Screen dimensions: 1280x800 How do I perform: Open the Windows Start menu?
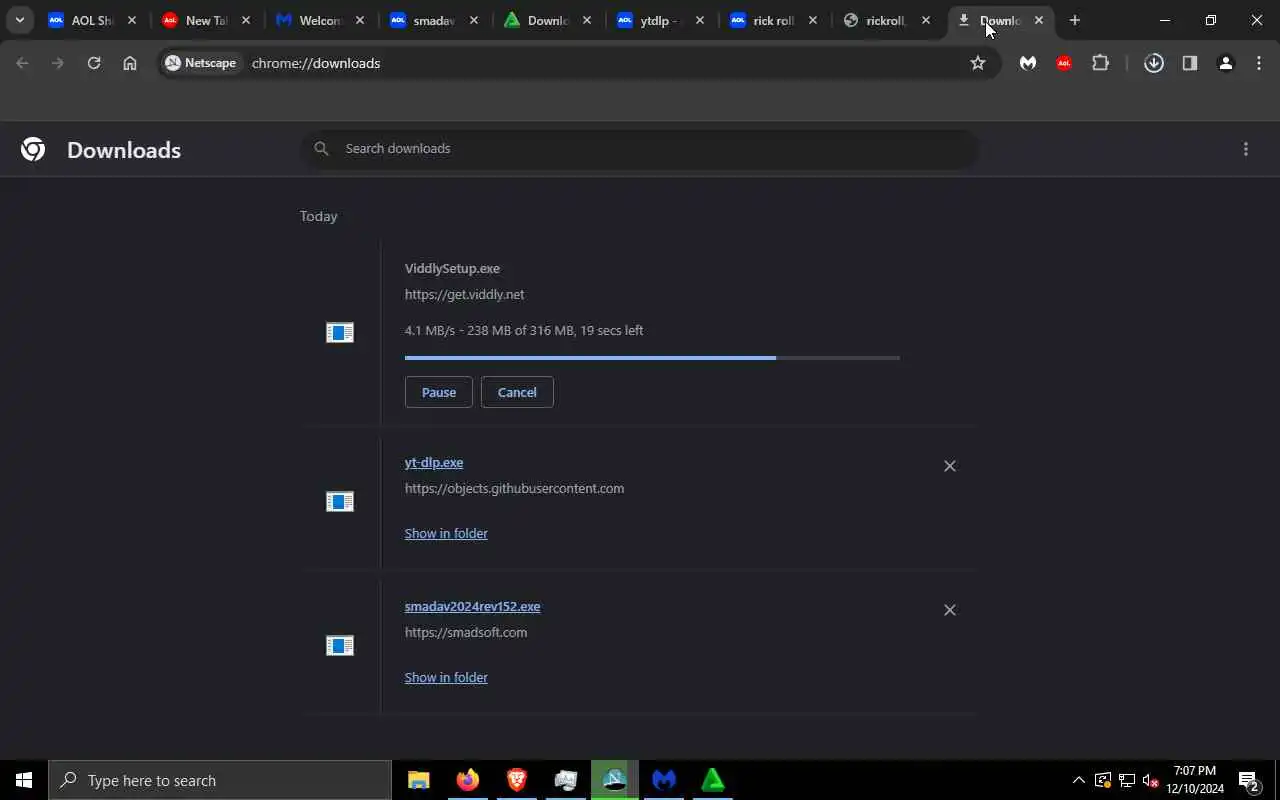tap(24, 780)
